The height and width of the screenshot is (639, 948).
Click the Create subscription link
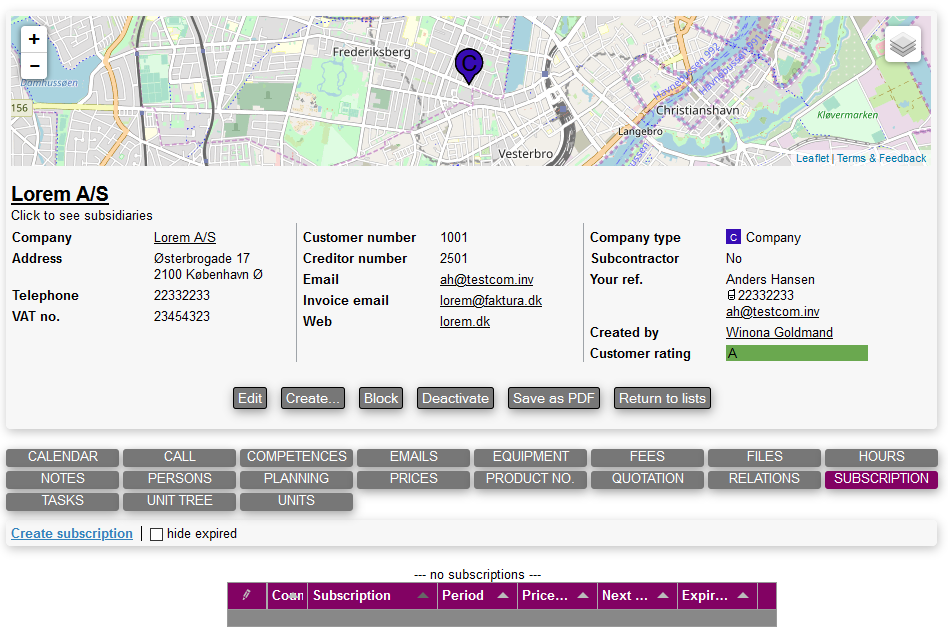[72, 534]
